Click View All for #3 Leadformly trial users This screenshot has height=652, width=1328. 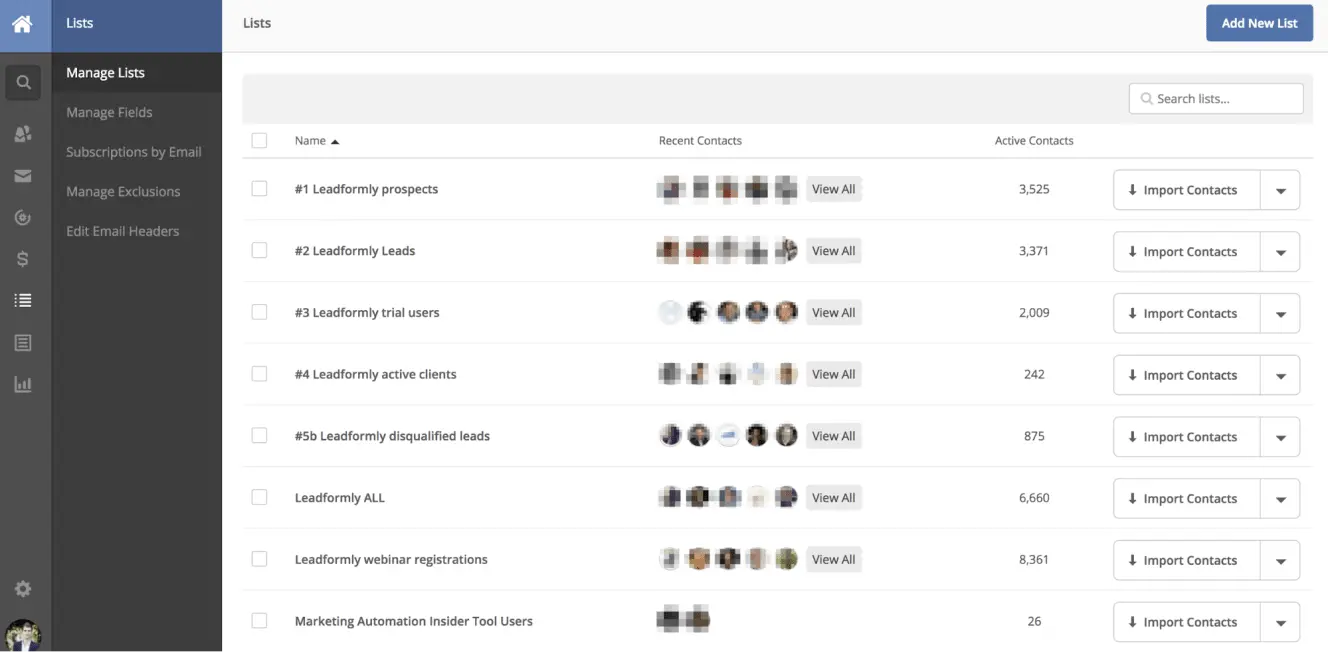[x=834, y=312]
